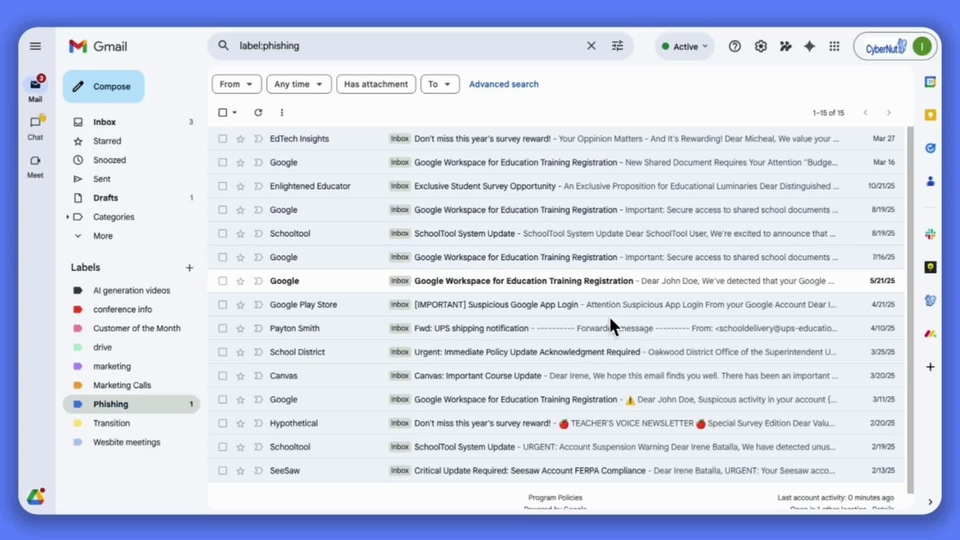
Task: Open the Program Policies link
Action: [555, 498]
